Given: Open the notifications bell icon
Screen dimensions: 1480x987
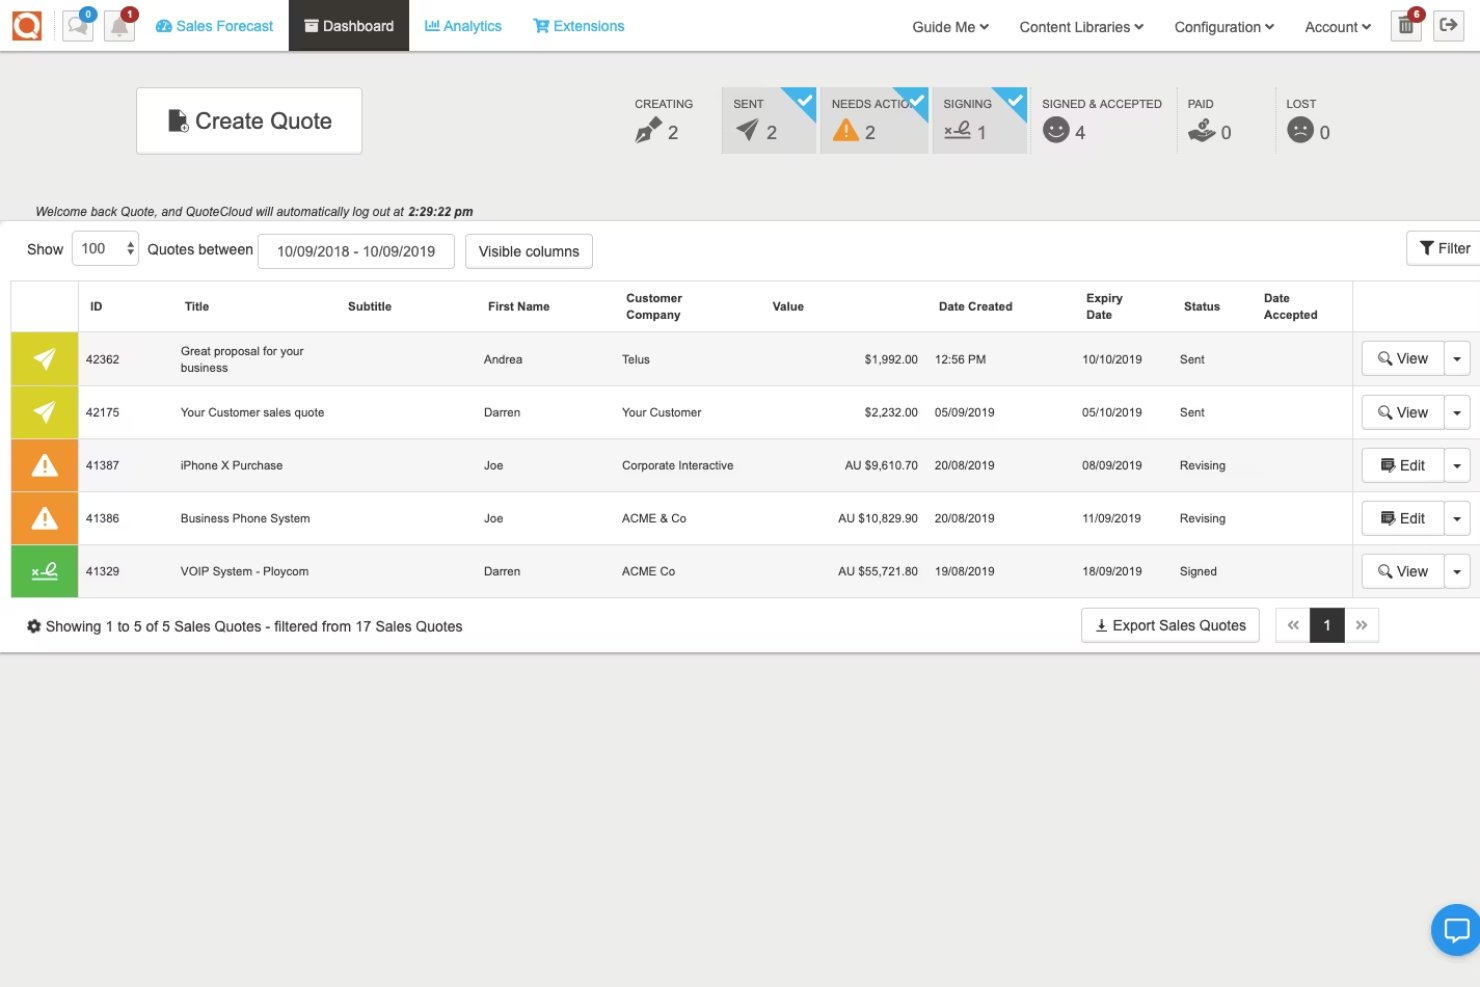Looking at the screenshot, I should point(119,25).
